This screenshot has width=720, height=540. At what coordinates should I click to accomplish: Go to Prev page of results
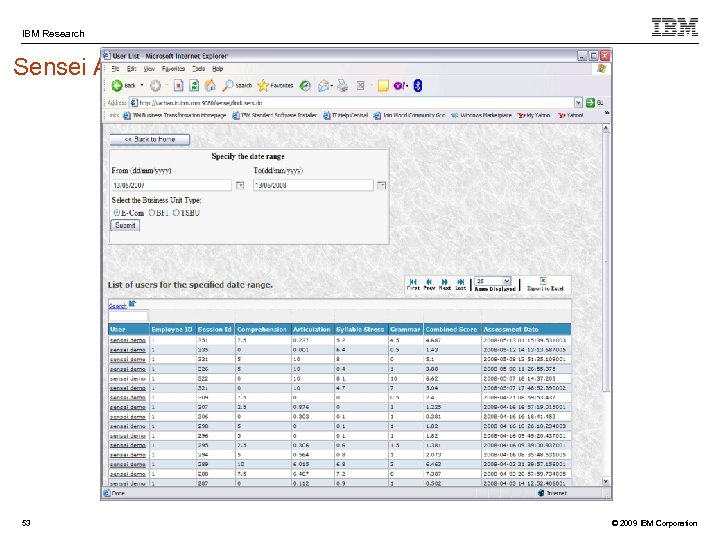pos(429,284)
